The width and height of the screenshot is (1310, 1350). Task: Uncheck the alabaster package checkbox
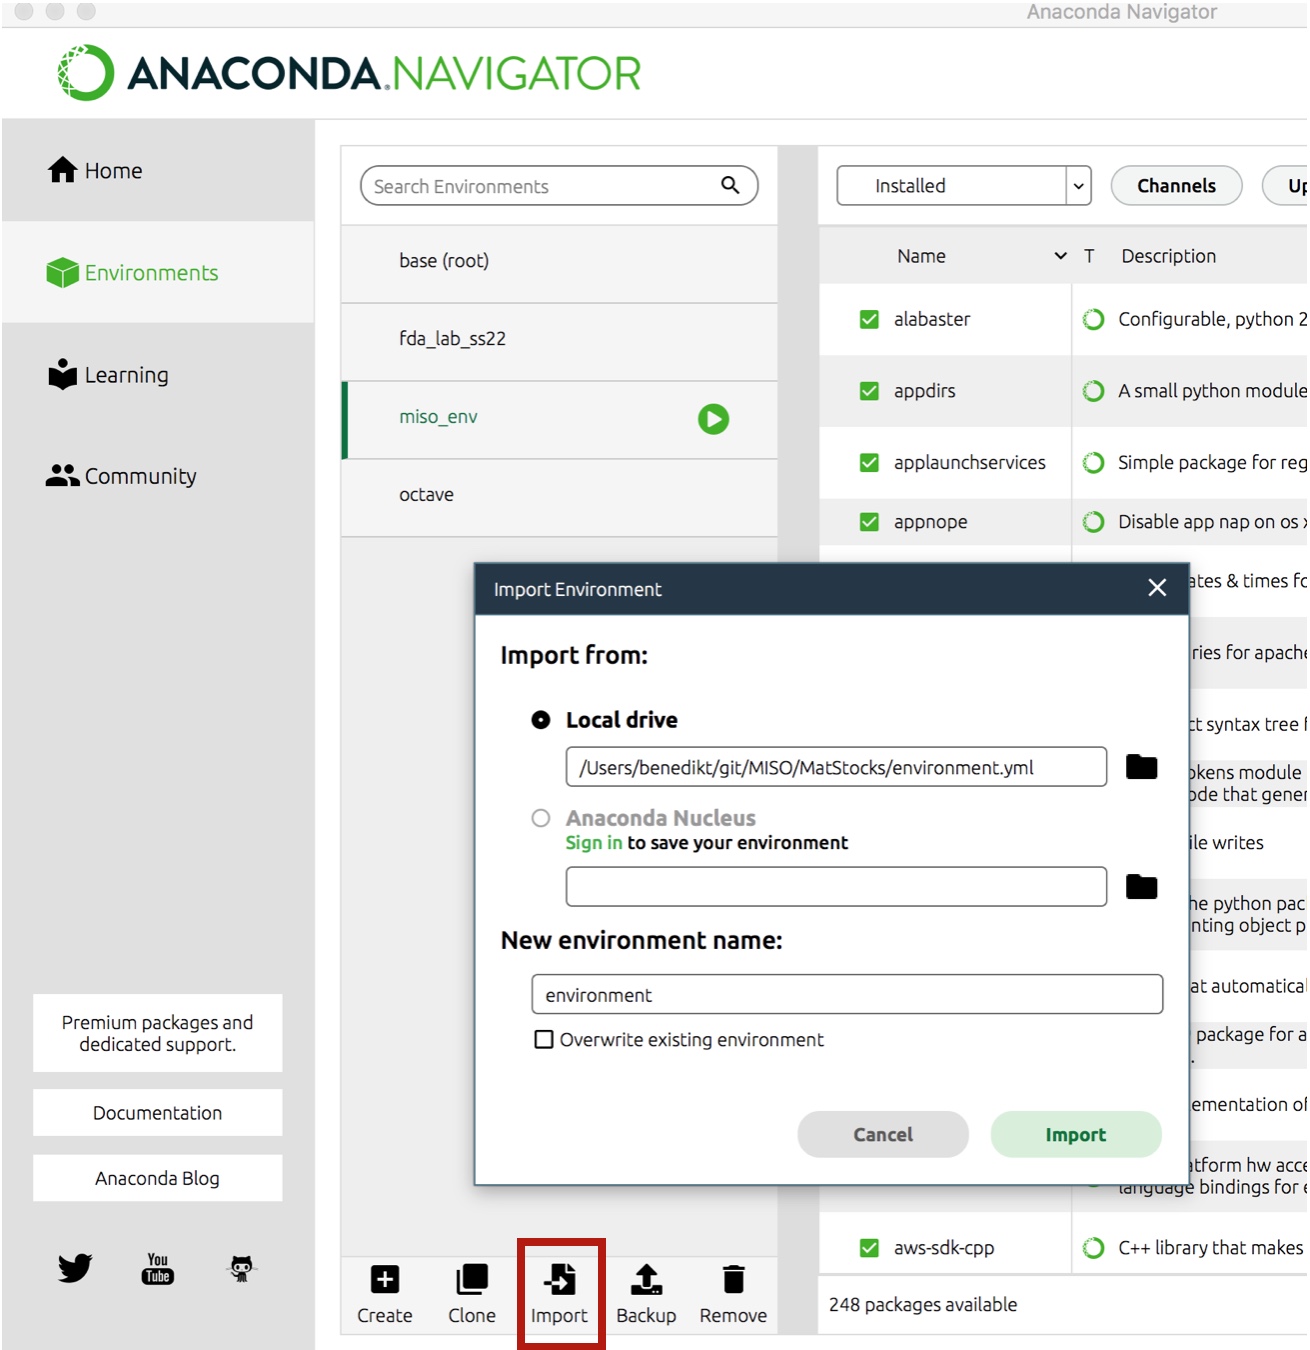[869, 319]
